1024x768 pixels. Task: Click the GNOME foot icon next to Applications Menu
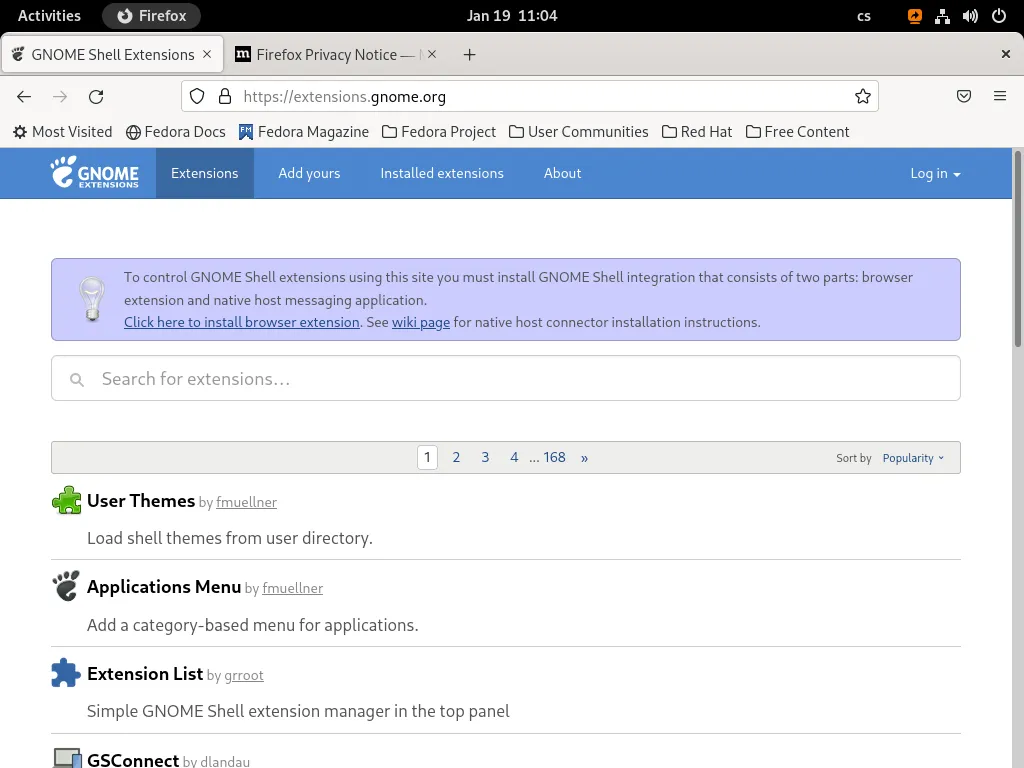65,586
